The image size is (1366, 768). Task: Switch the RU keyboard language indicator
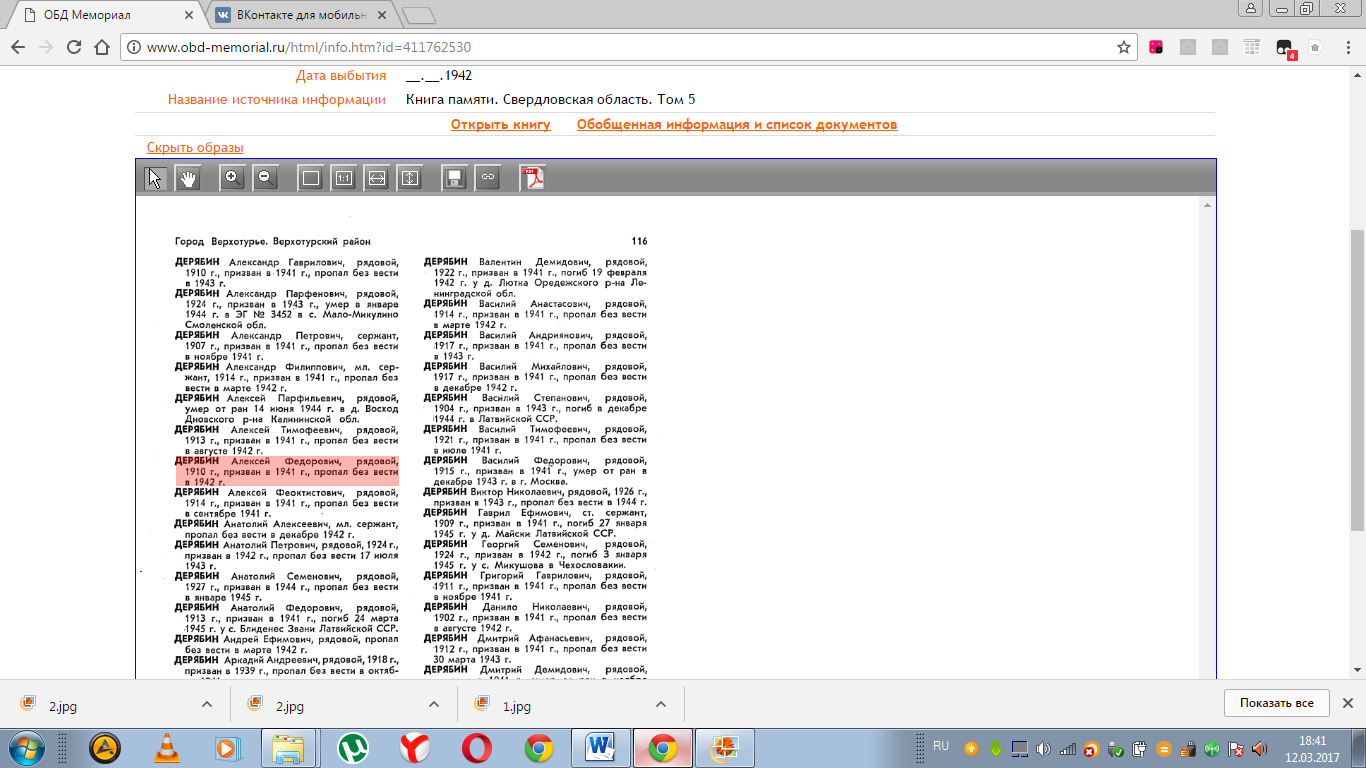[x=940, y=746]
